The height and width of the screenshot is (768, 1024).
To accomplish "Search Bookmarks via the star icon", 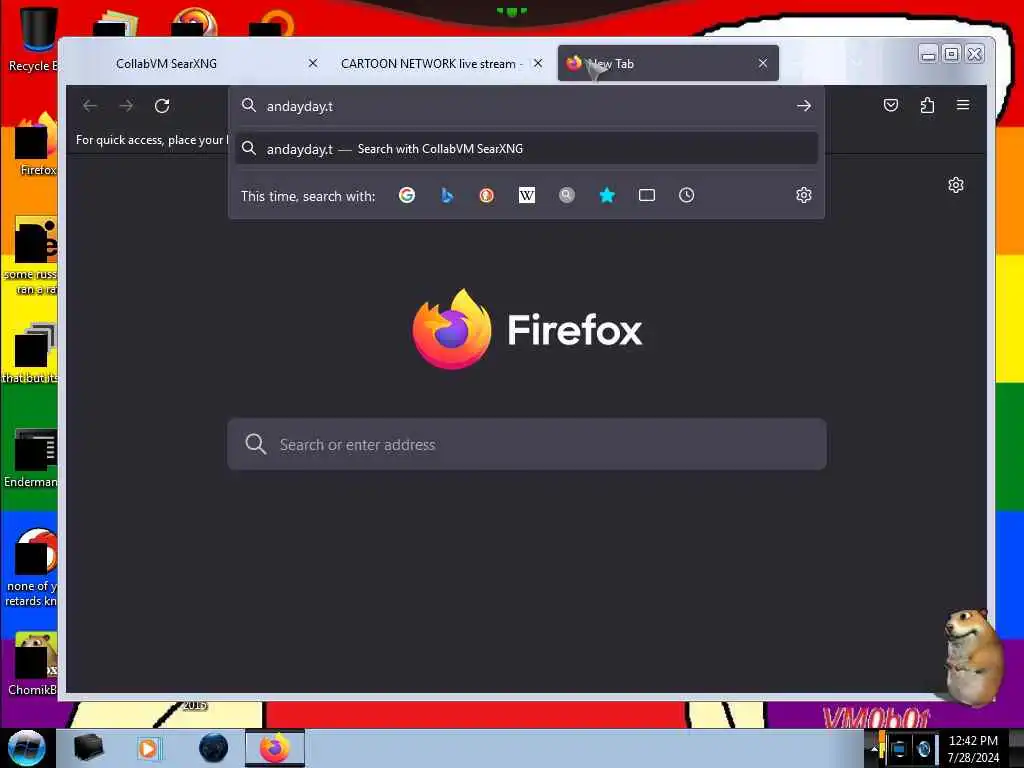I will coord(607,195).
